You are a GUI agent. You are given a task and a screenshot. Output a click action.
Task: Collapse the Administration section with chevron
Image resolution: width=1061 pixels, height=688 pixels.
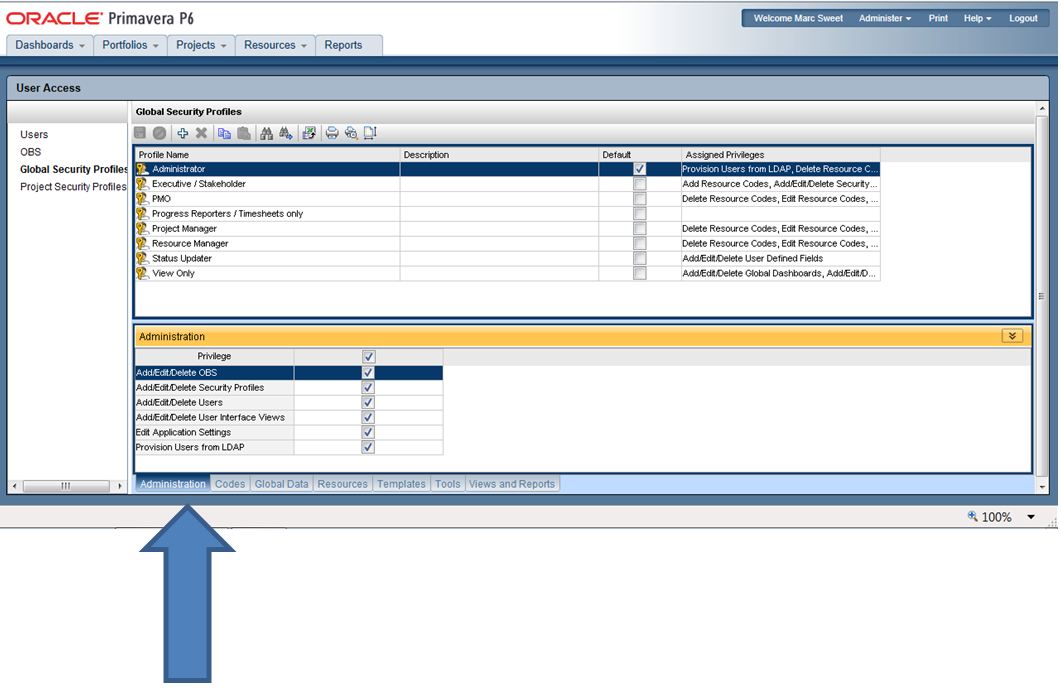point(1012,336)
